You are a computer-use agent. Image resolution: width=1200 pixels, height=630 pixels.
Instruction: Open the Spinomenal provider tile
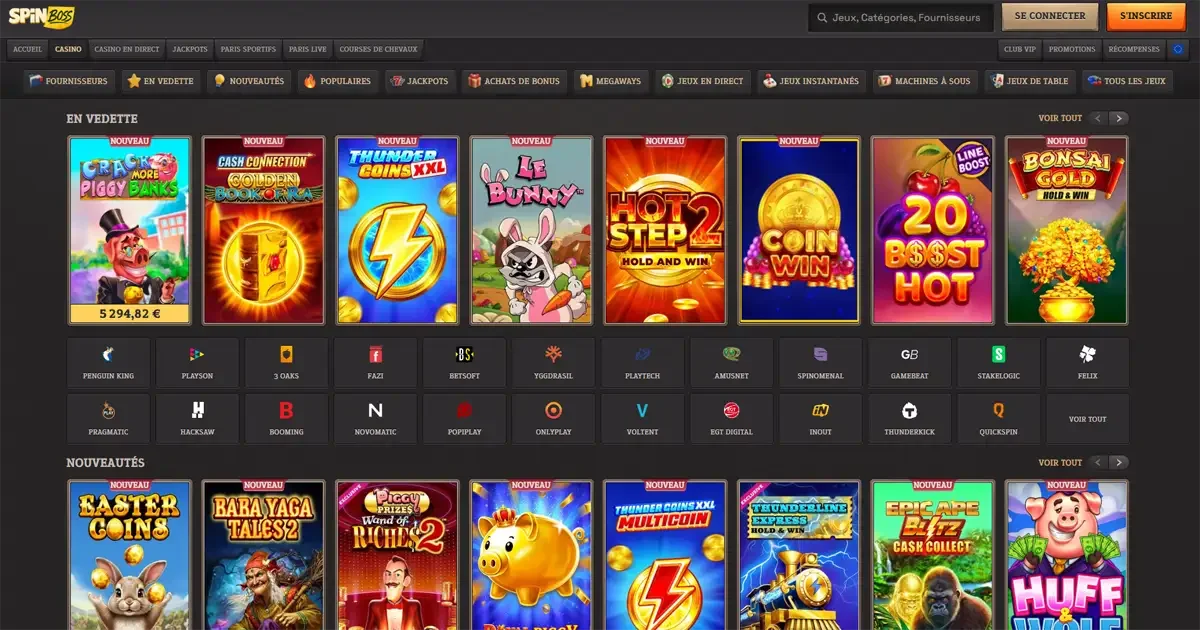coord(820,363)
